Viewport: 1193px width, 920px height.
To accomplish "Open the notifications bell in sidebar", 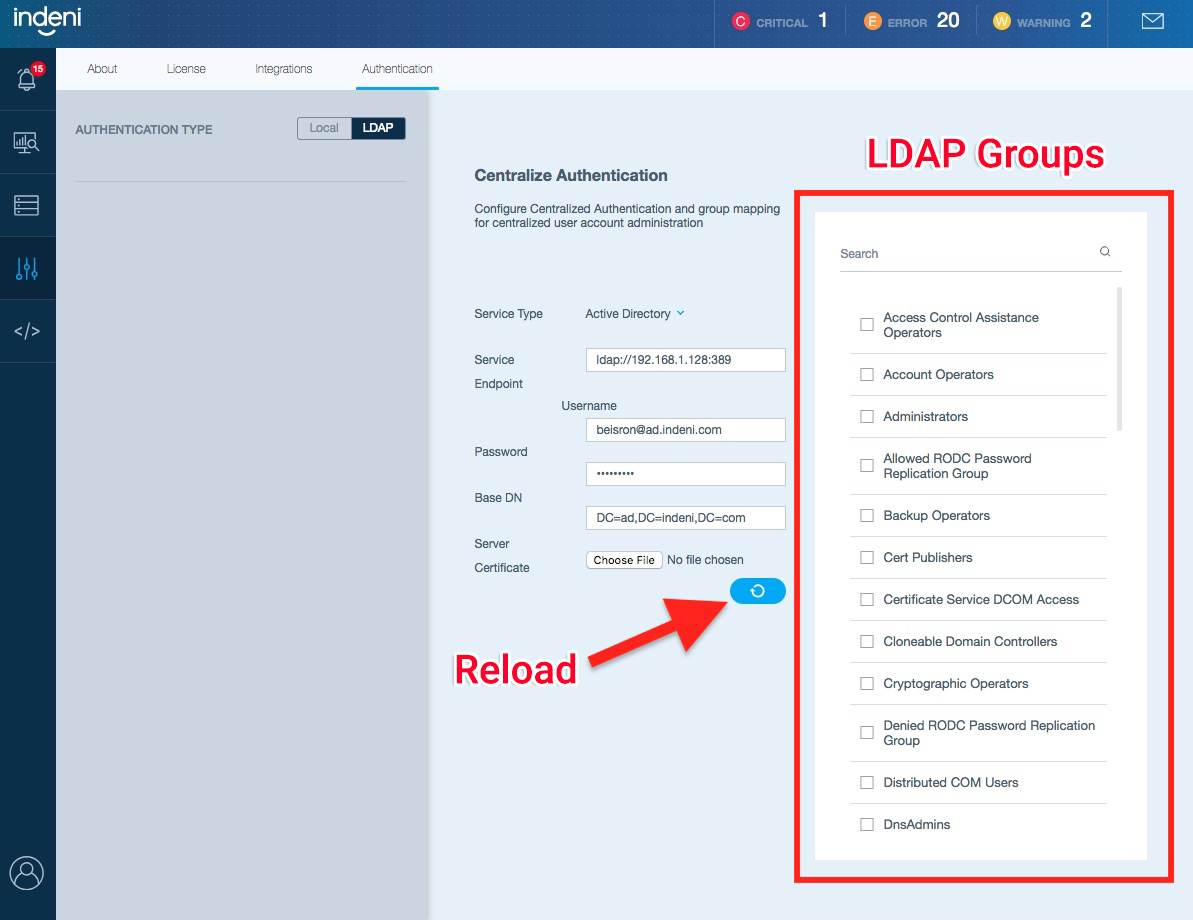I will (27, 81).
